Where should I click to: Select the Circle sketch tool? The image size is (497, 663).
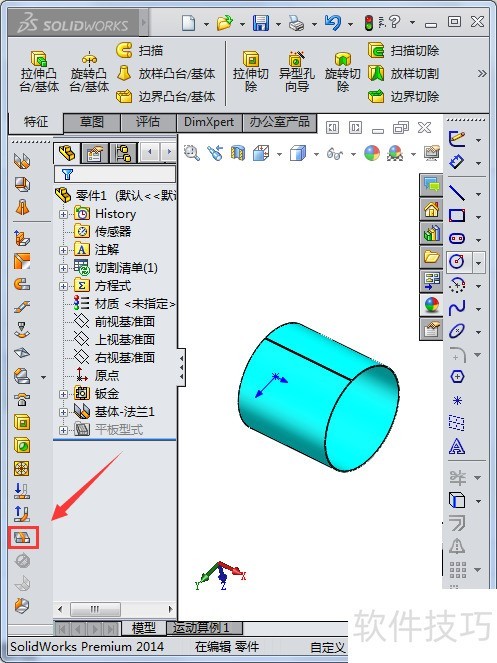tap(457, 262)
